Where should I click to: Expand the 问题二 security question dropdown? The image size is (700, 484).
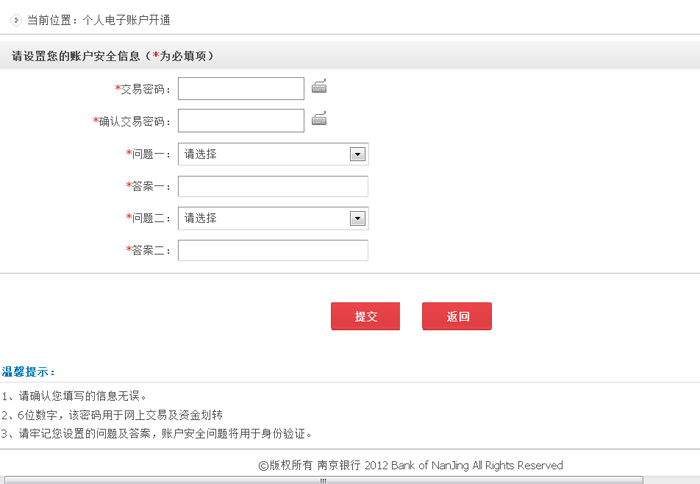(x=356, y=218)
